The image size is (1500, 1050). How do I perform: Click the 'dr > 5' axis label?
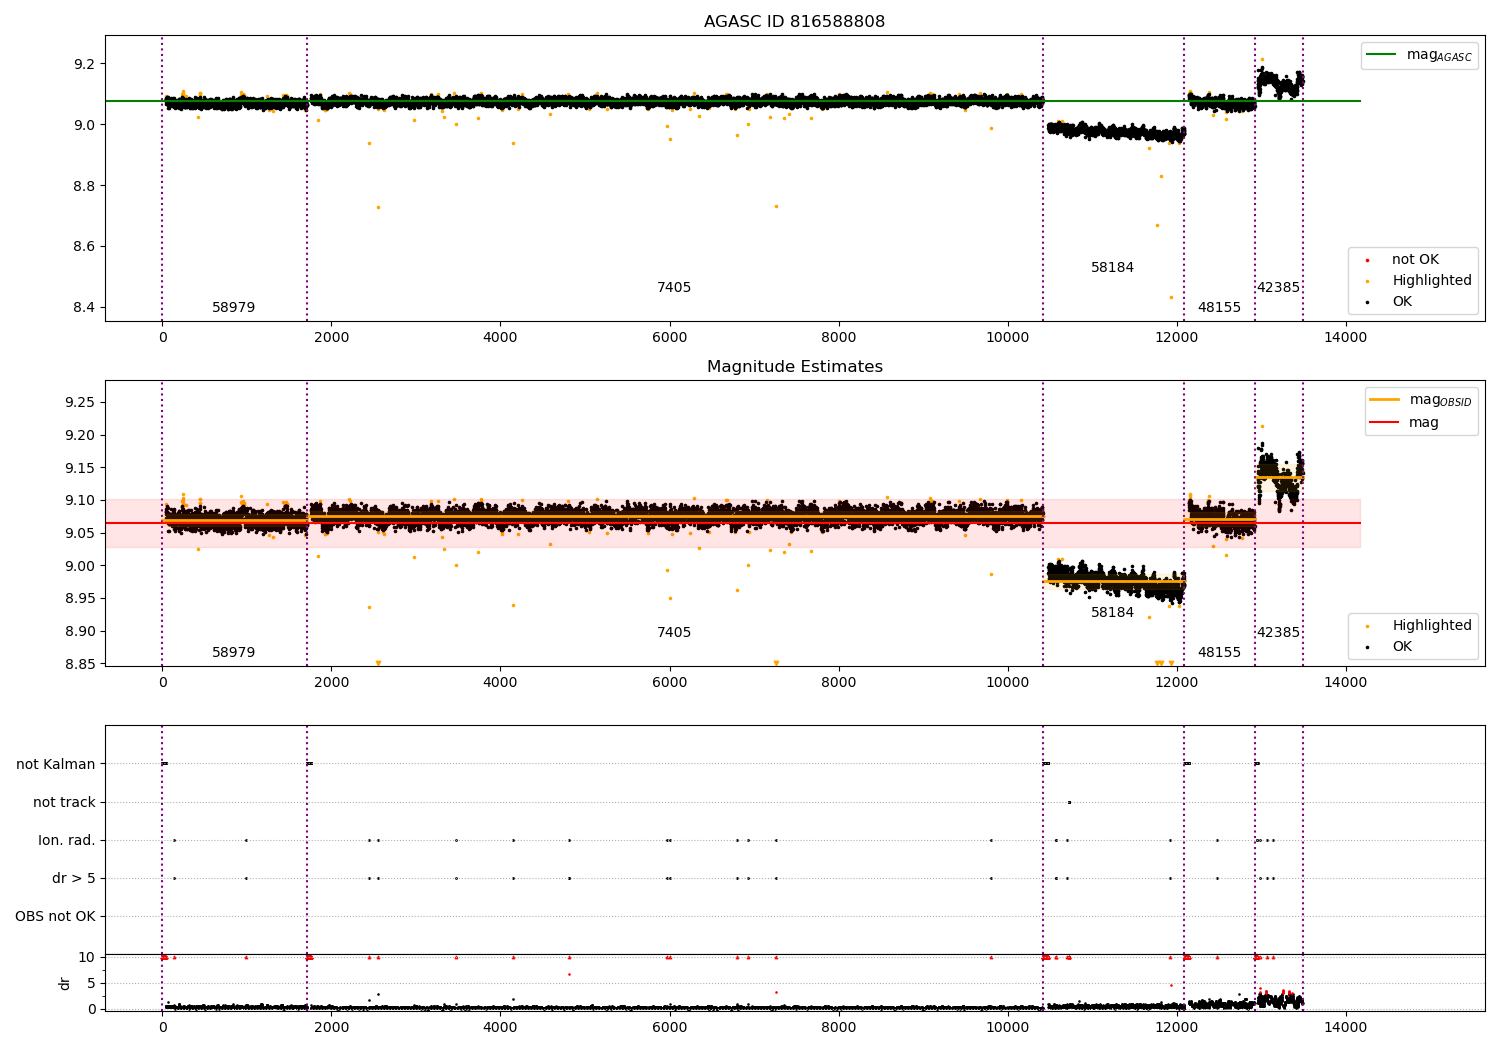coord(74,879)
